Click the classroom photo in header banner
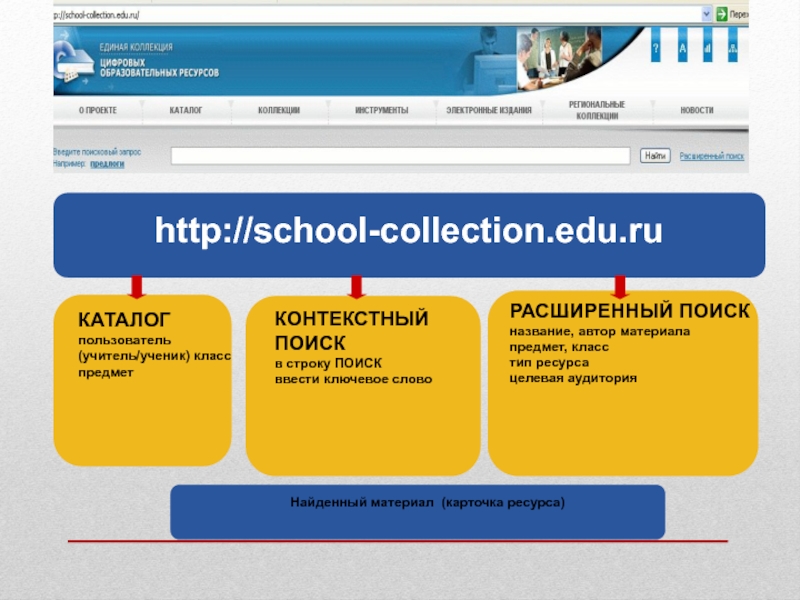Screen dimensions: 800x600 (559, 58)
